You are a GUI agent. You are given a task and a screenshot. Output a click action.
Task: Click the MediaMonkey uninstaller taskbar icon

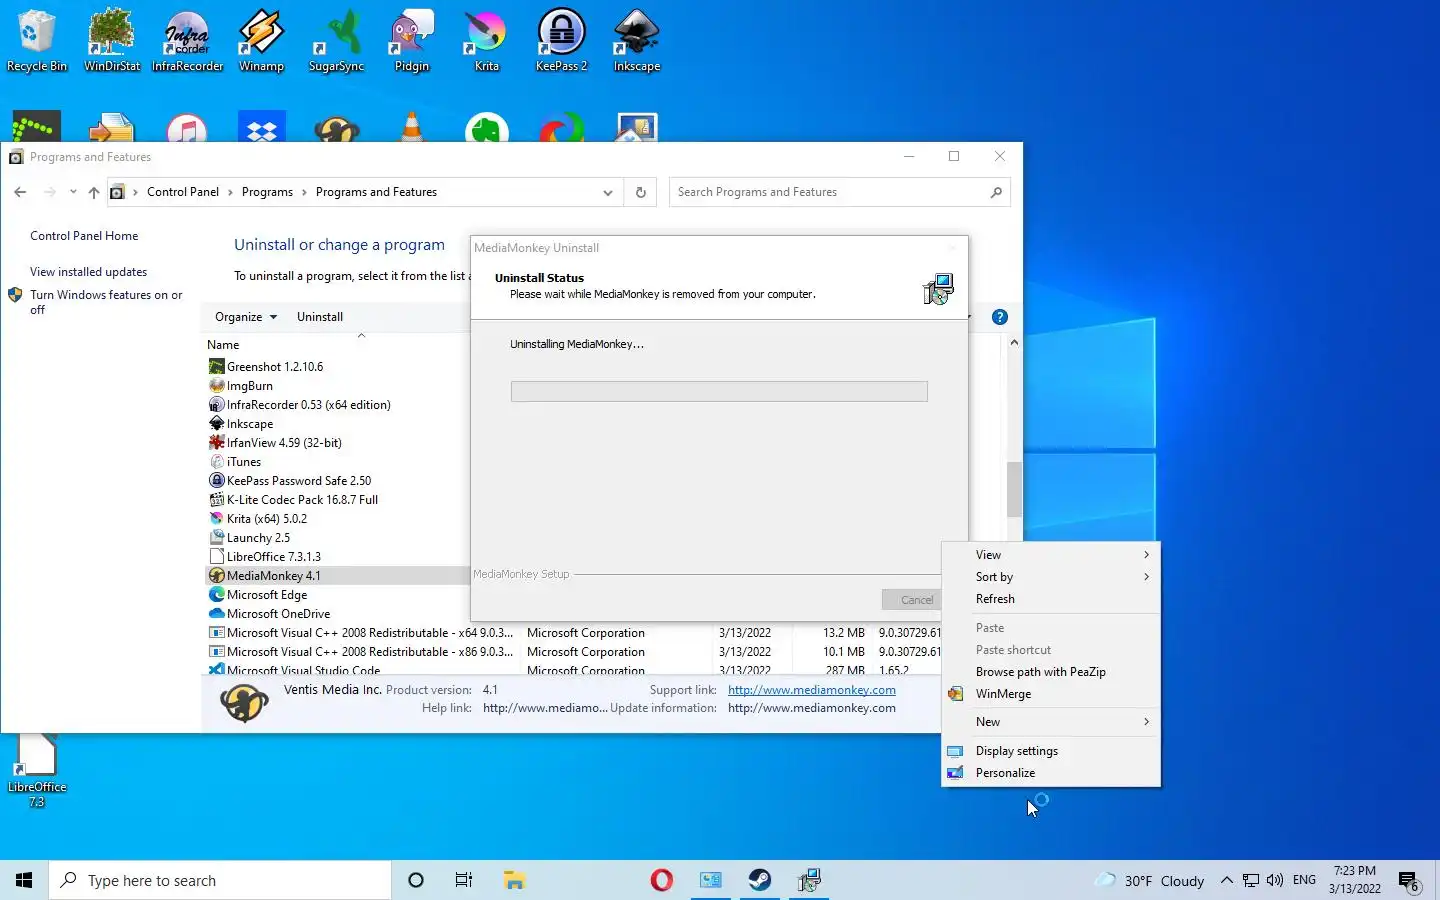[x=809, y=880]
